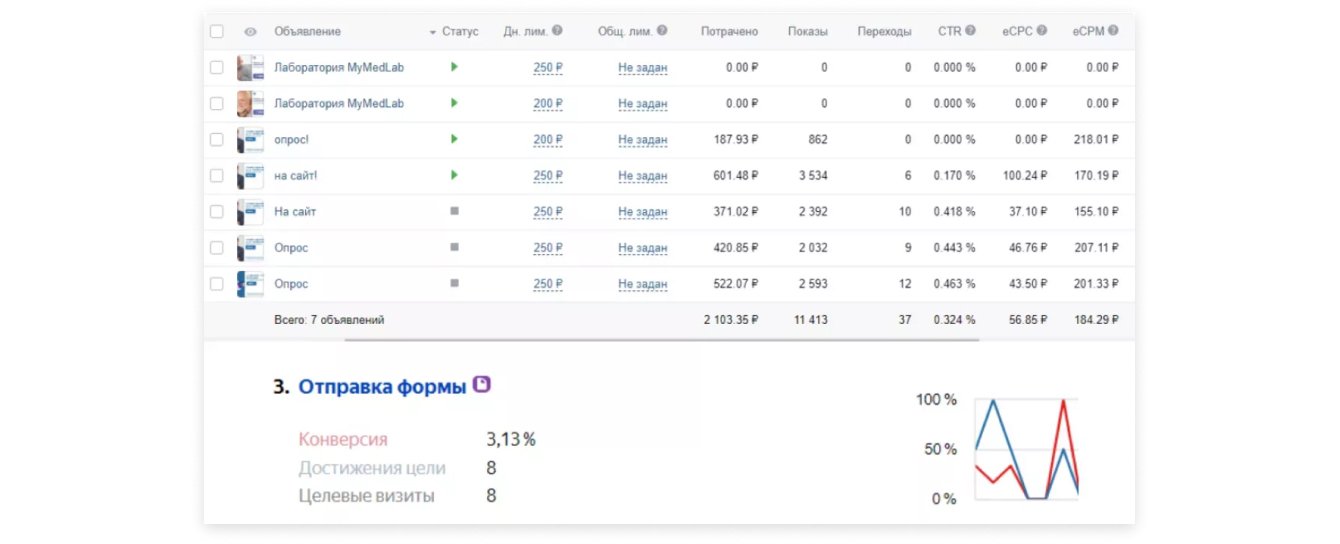Viewport: 1340px width, 544px height.
Task: Click the conversion line chart
Action: pos(1026,448)
